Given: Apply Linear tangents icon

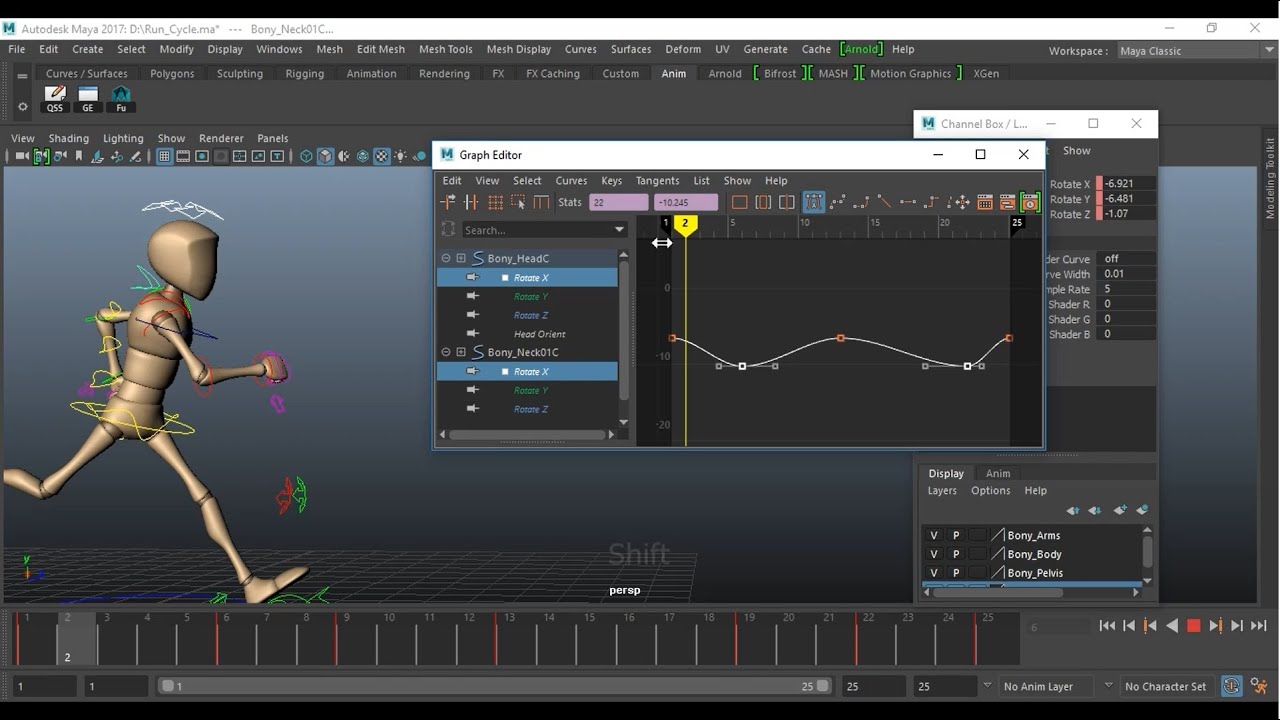Looking at the screenshot, I should [x=884, y=202].
